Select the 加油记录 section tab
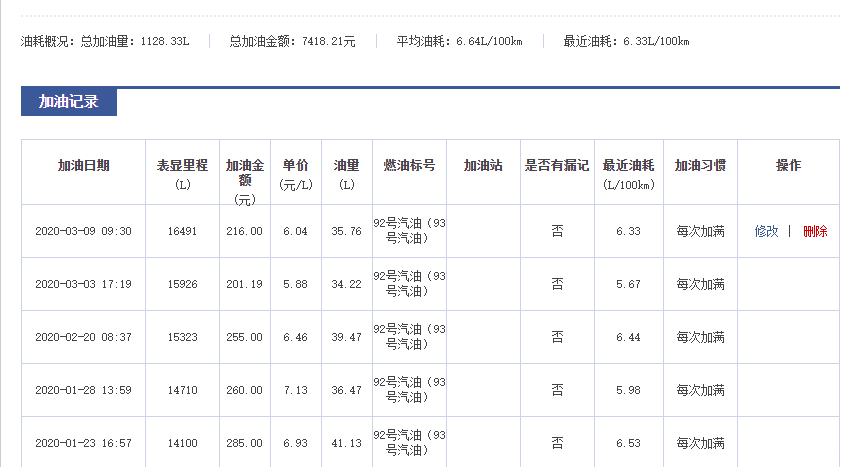The width and height of the screenshot is (841, 467). (x=69, y=102)
